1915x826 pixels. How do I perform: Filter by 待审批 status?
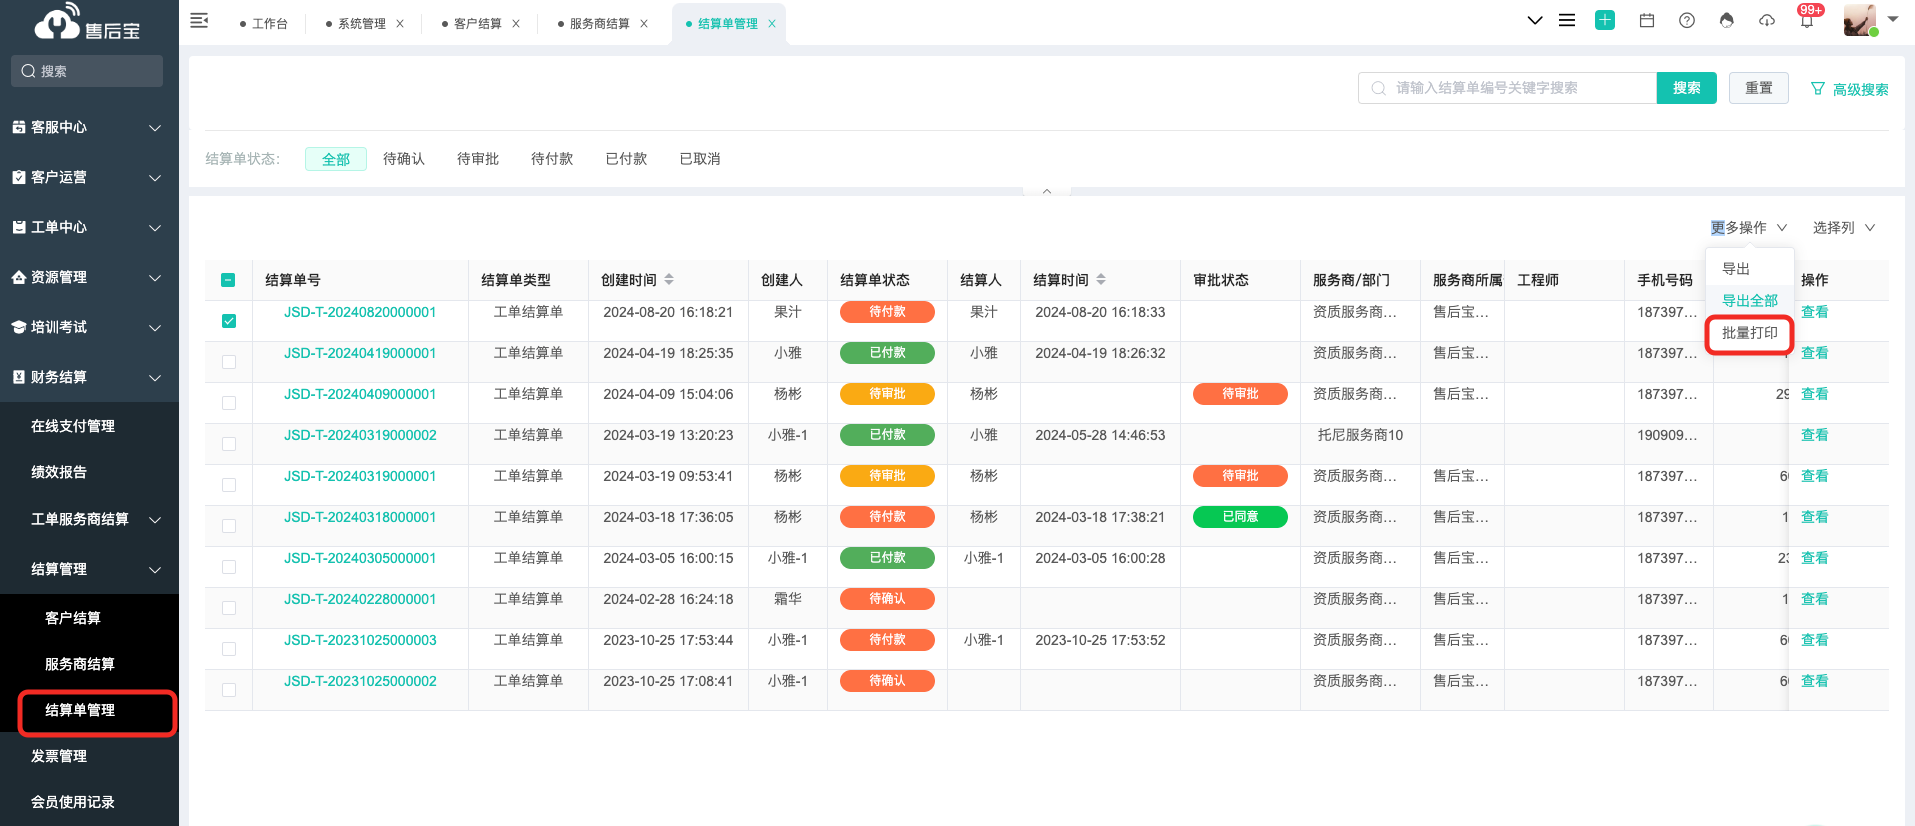(x=478, y=159)
